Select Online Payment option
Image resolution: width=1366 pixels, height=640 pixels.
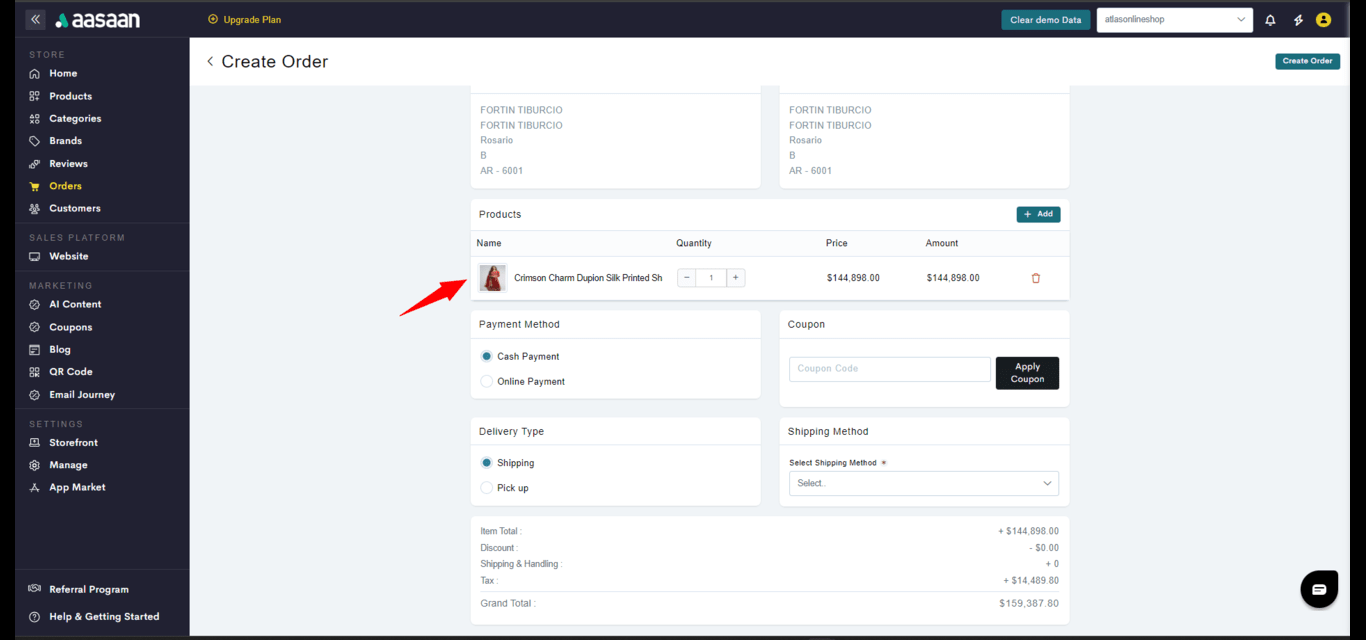tap(487, 381)
